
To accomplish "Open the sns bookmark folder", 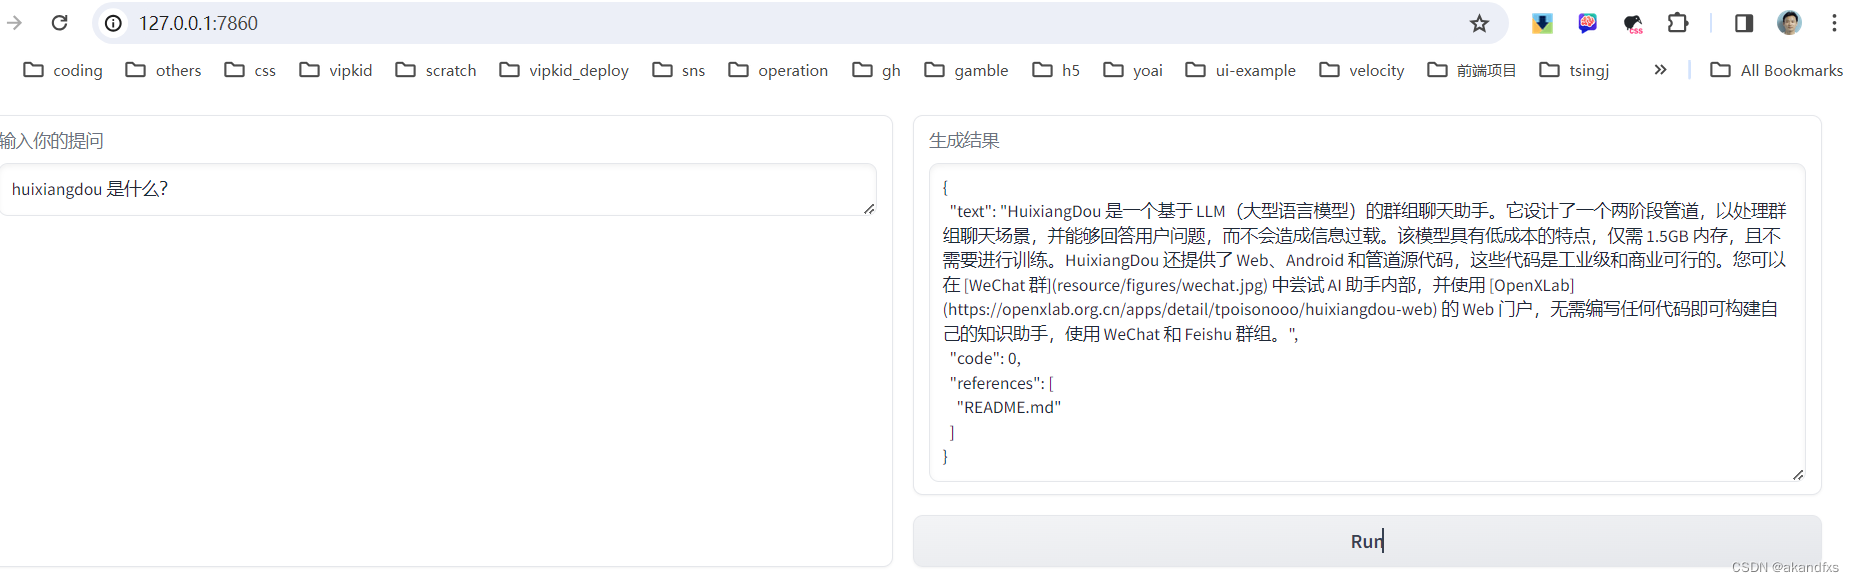I will tap(679, 70).
